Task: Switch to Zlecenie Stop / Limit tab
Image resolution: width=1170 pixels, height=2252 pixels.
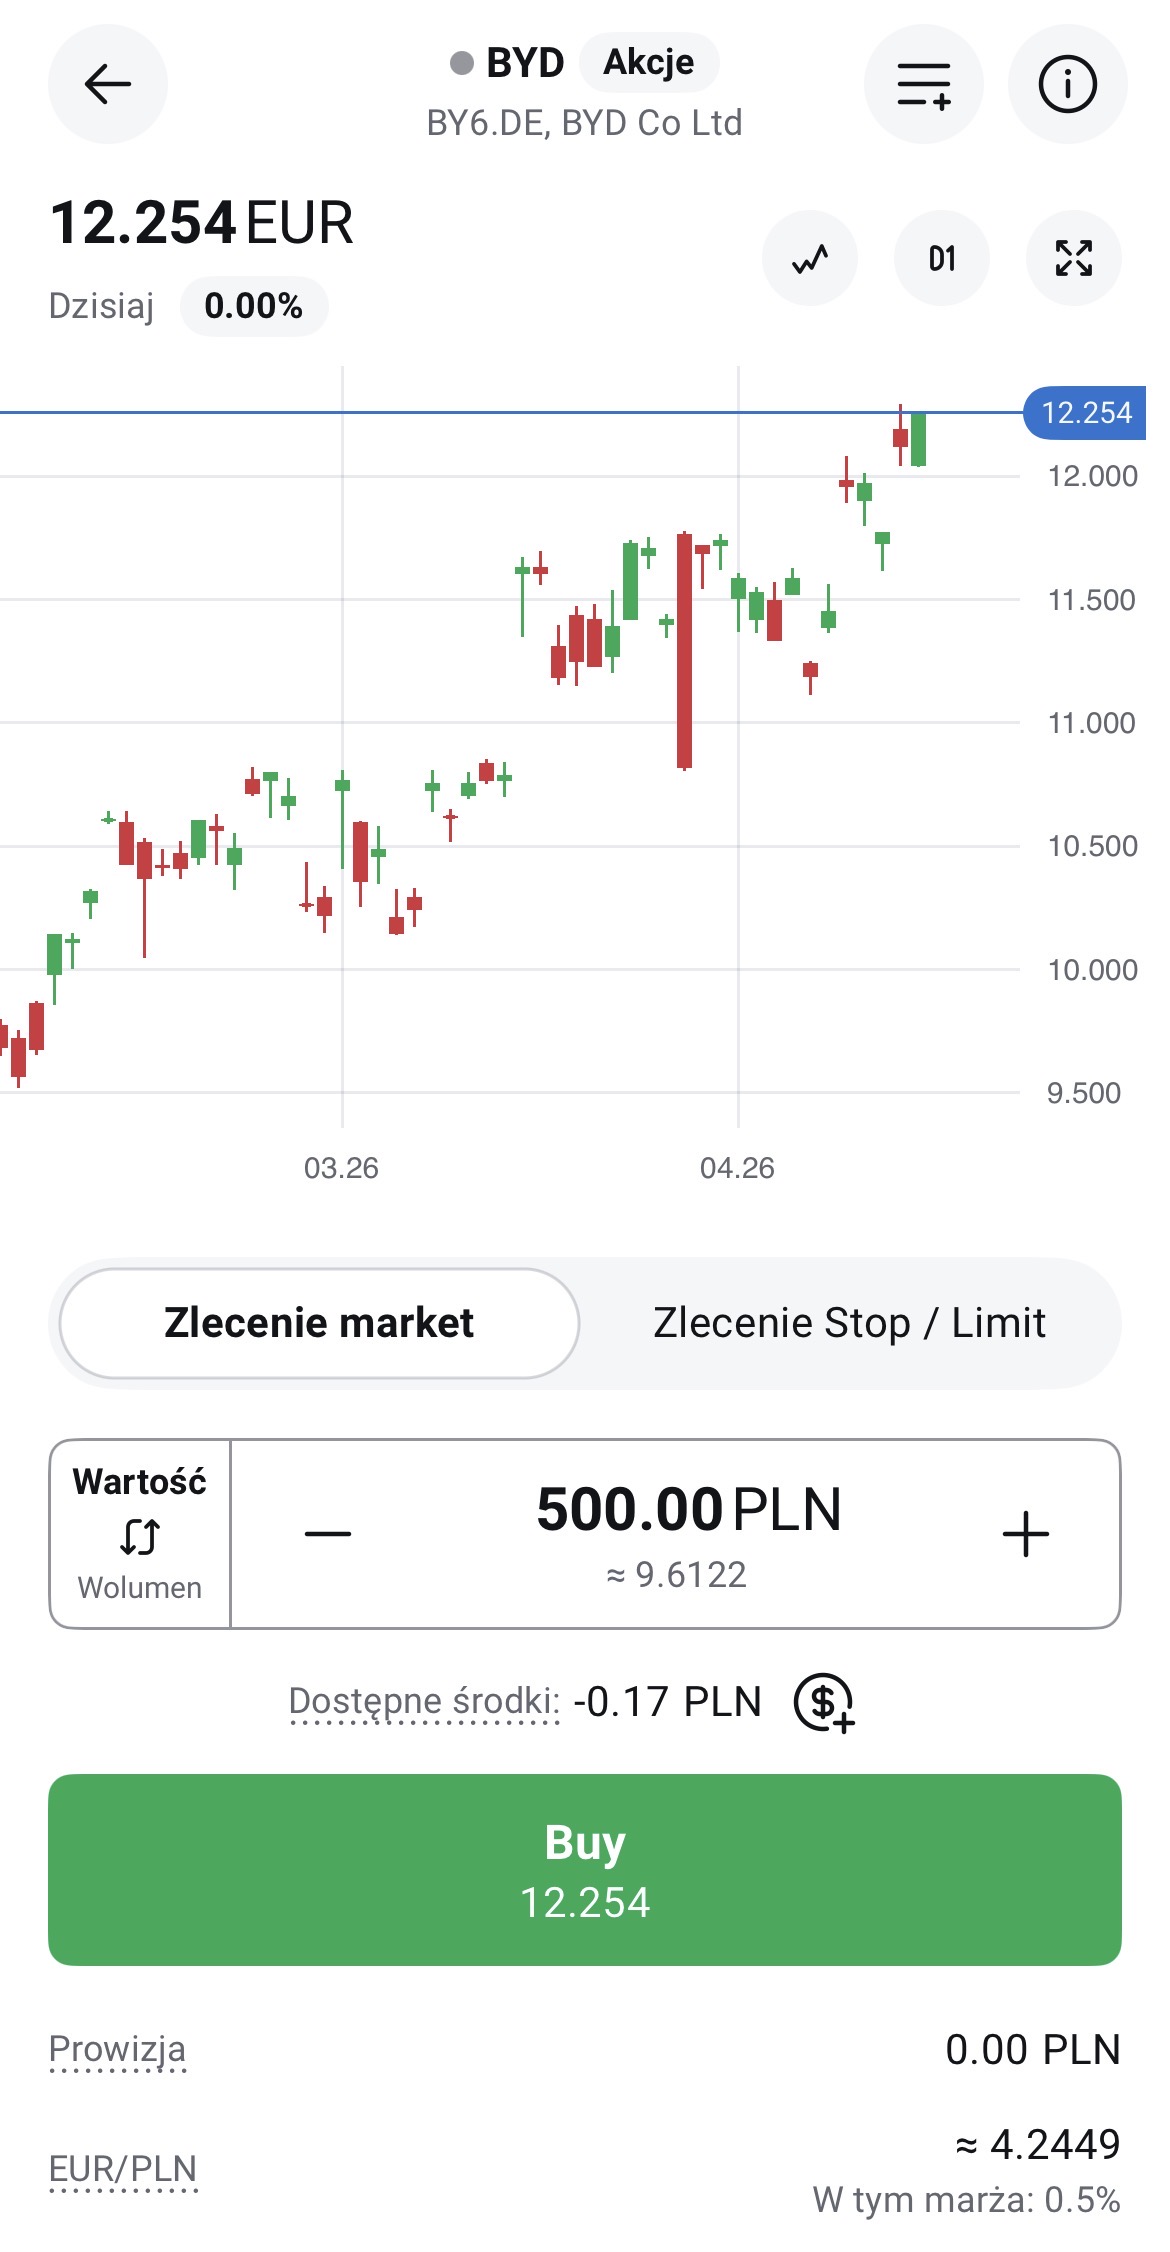Action: click(x=849, y=1323)
